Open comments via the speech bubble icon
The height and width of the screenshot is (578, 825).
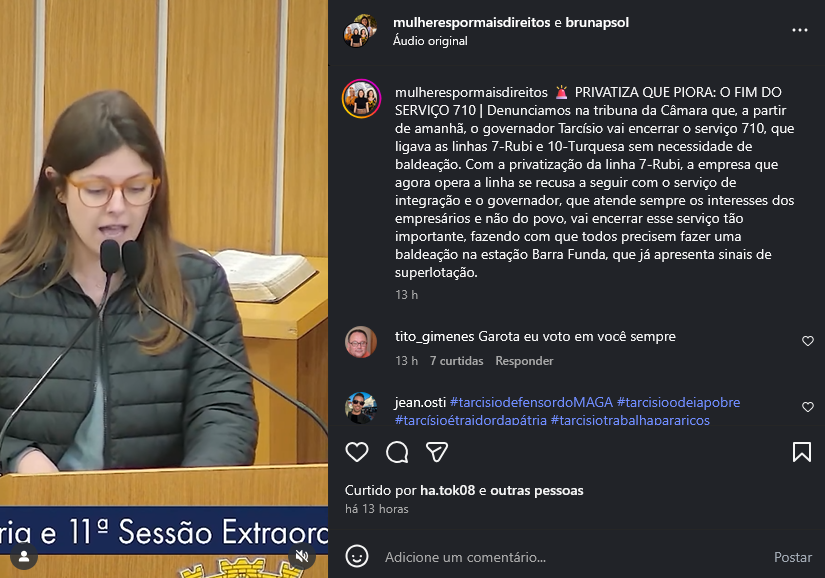tap(397, 452)
